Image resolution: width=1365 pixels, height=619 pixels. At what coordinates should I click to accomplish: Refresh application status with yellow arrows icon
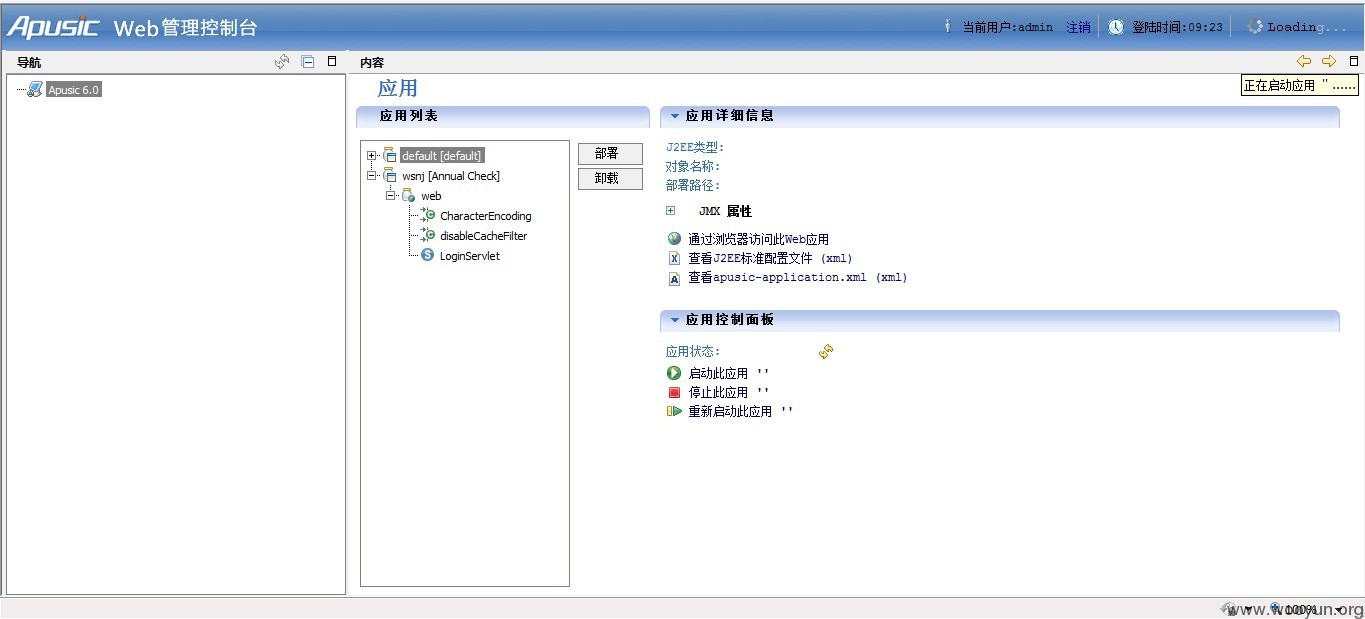click(826, 352)
